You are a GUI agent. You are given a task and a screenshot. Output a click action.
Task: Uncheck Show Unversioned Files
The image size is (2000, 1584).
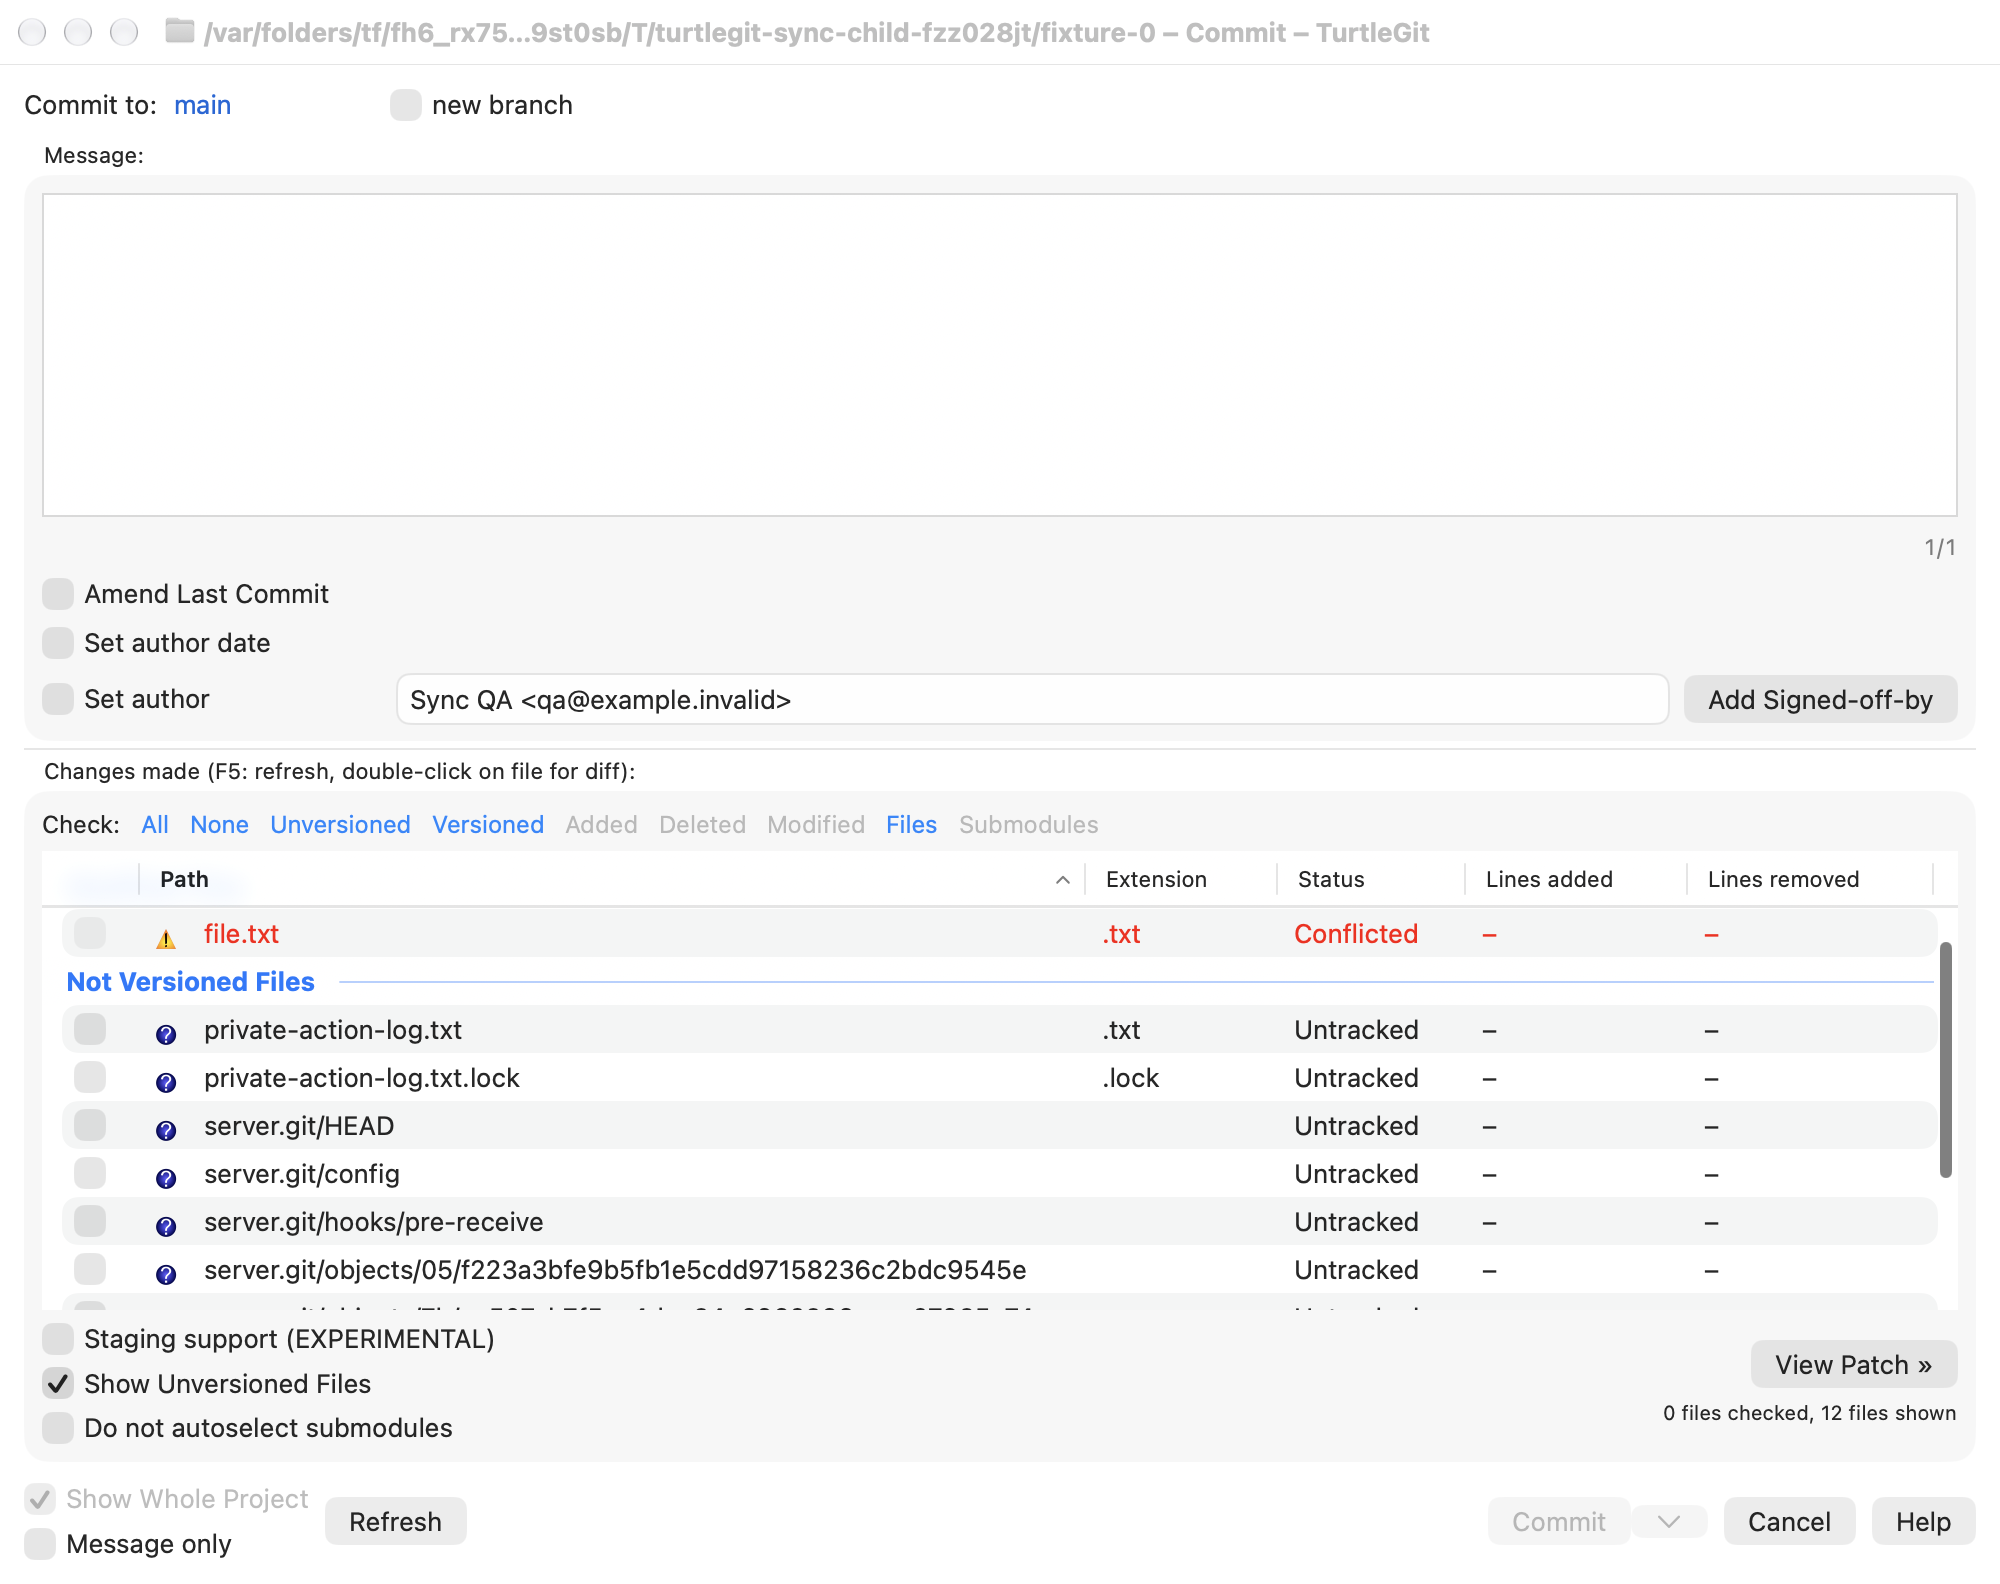click(58, 1384)
